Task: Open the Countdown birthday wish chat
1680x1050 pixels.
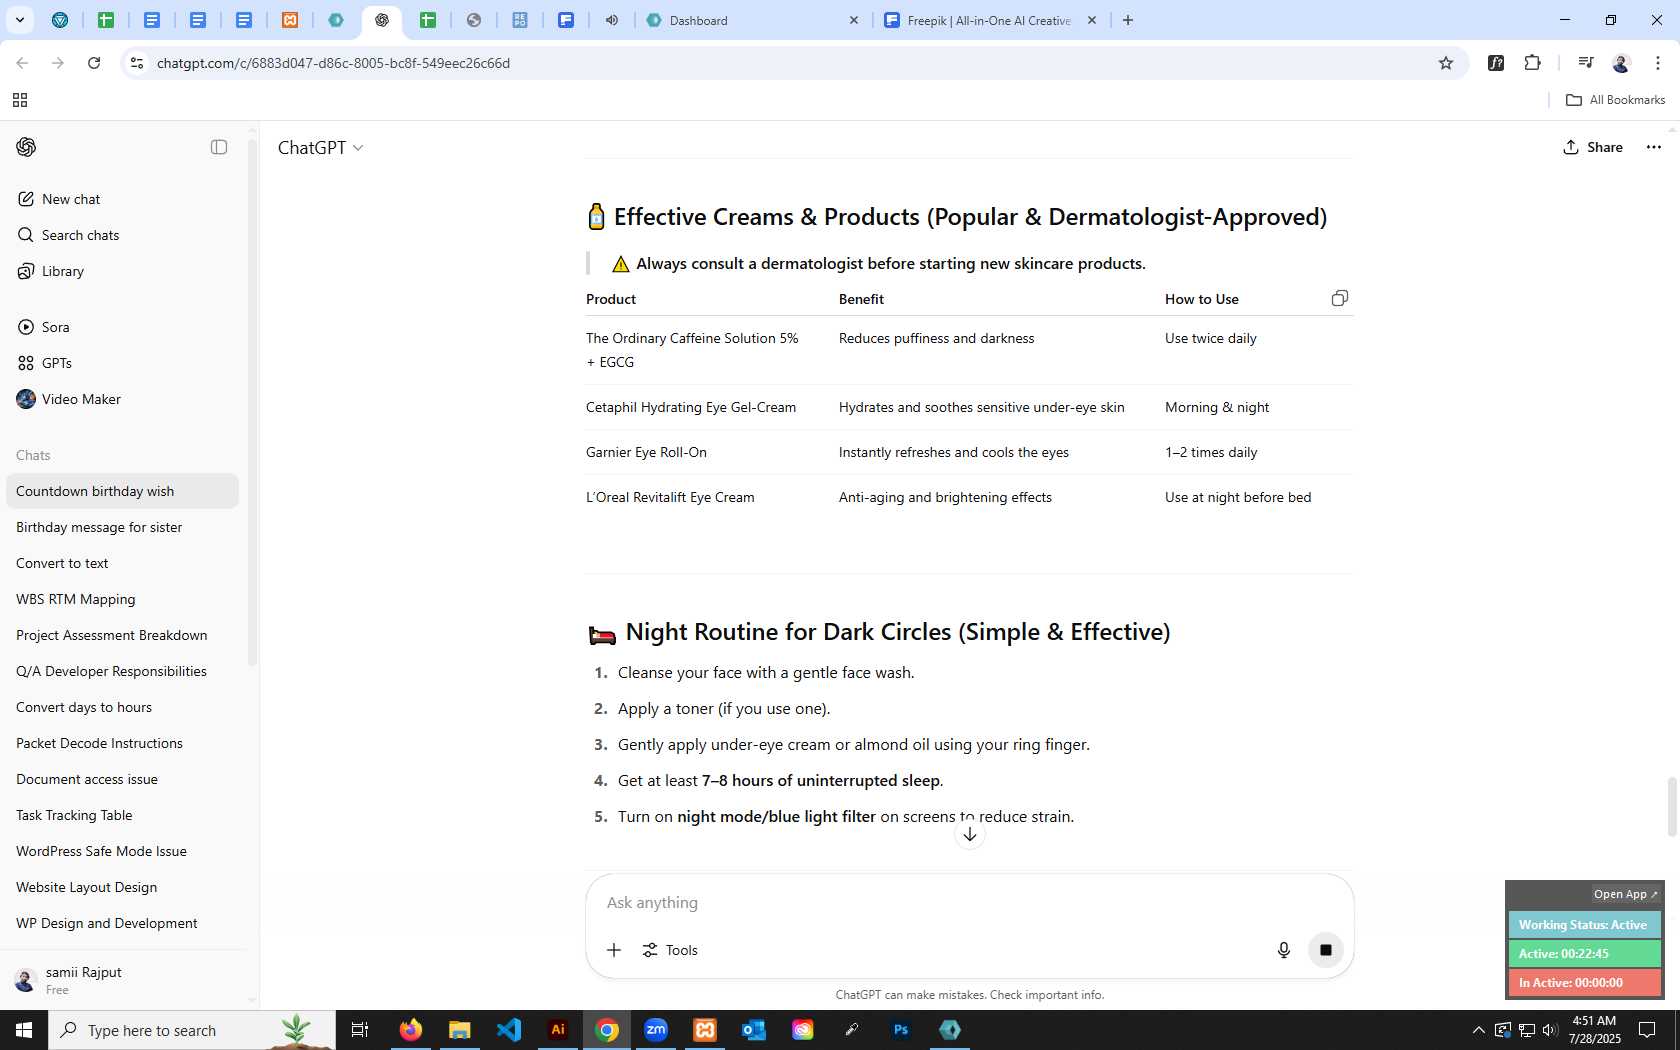Action: 122,491
